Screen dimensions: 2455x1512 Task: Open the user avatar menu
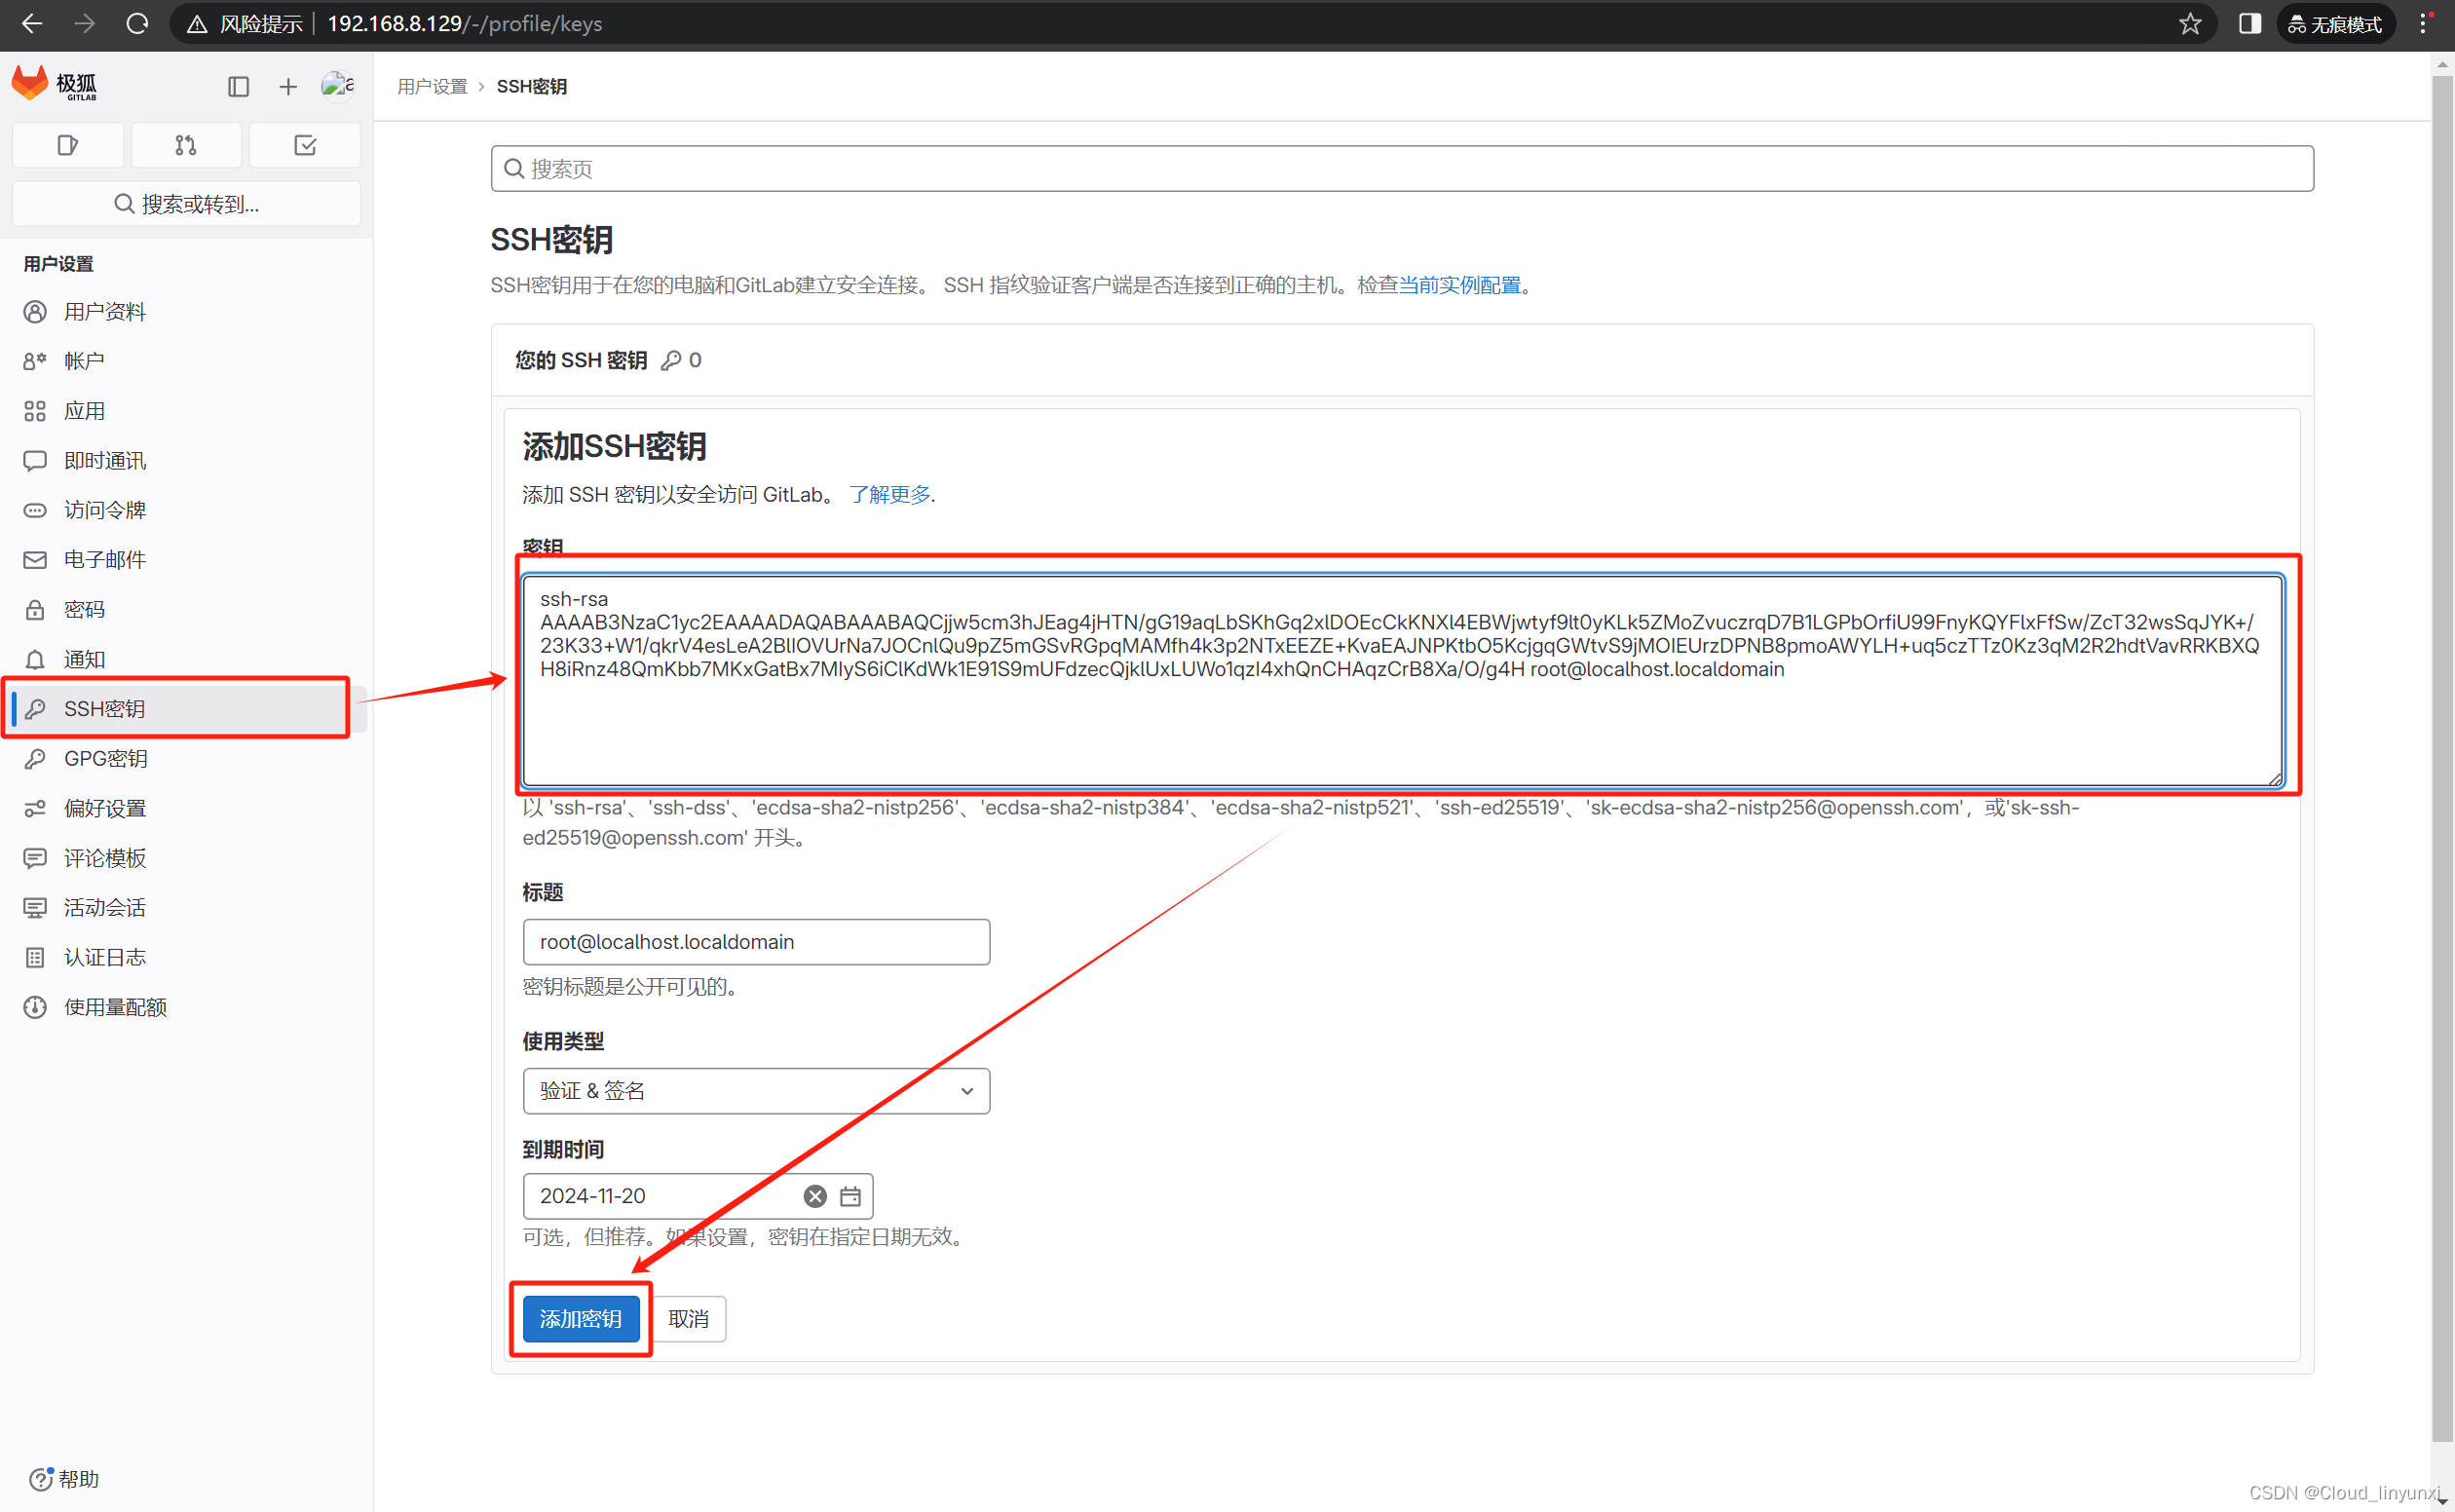point(337,86)
